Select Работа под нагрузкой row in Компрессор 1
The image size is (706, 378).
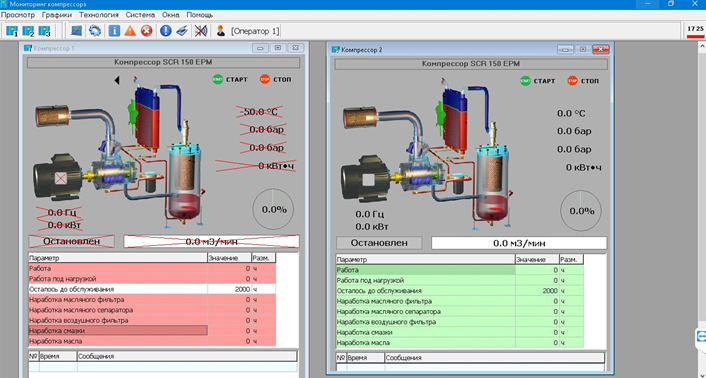tap(152, 279)
